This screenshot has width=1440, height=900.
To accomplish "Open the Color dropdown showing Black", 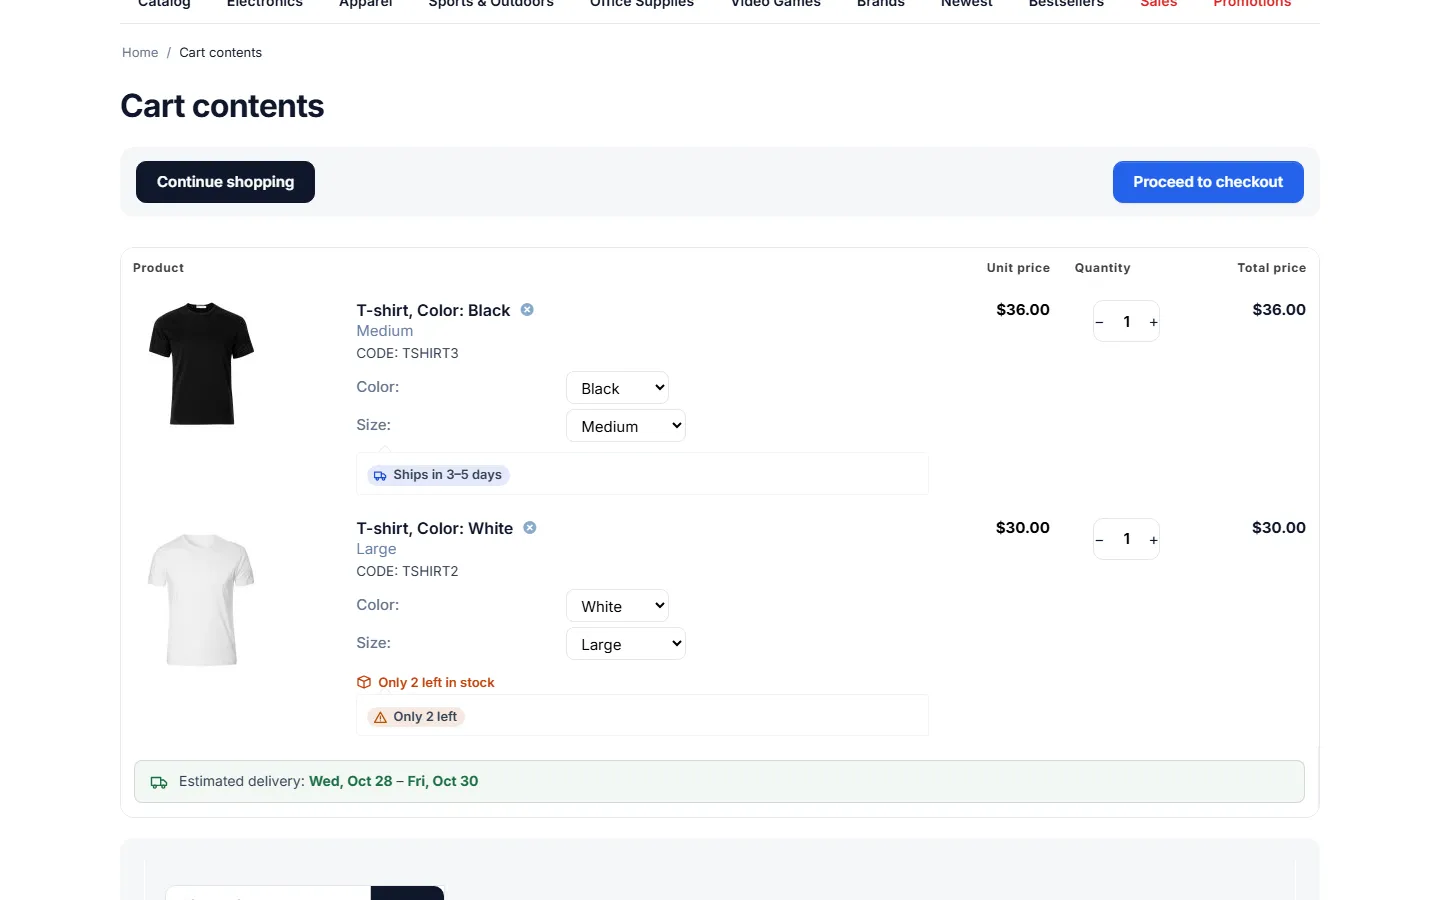I will tap(617, 388).
